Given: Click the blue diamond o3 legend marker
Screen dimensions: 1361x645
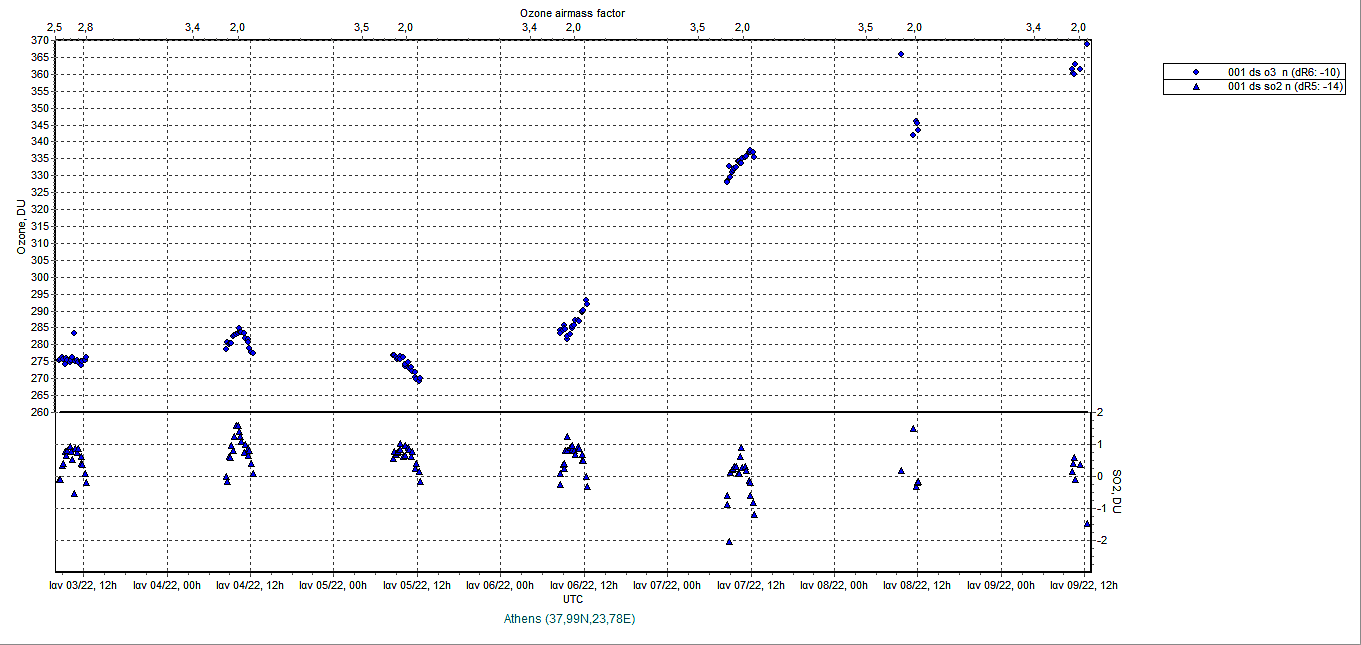Looking at the screenshot, I should tap(1195, 72).
